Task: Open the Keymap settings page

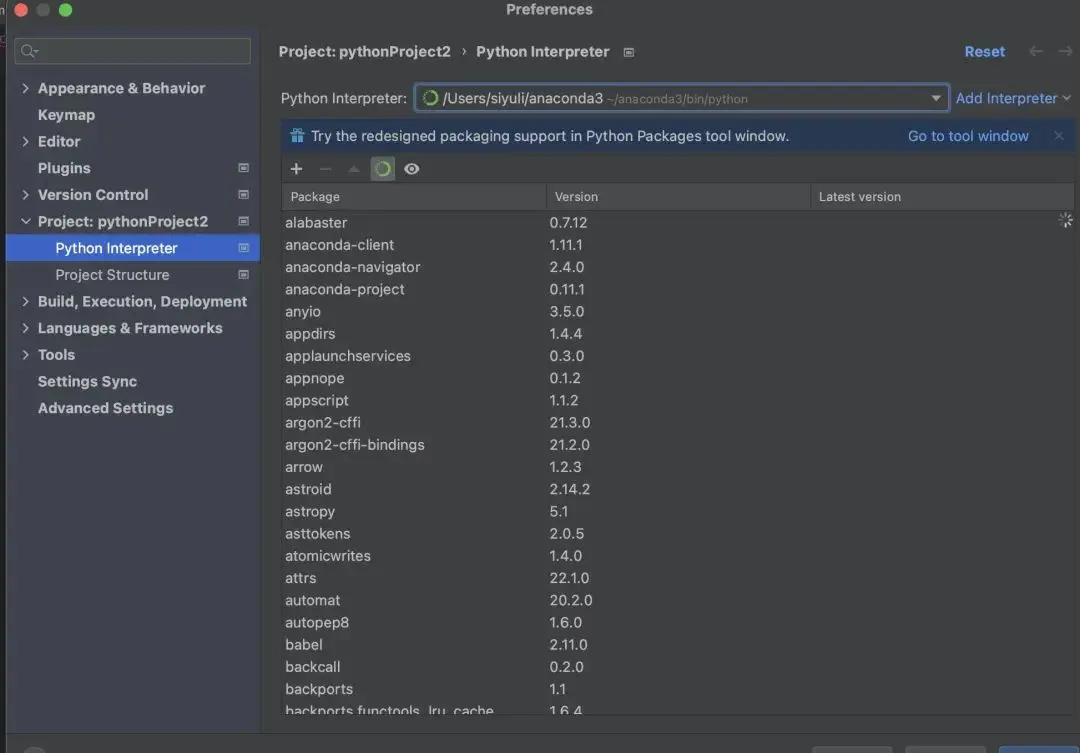Action: point(66,115)
